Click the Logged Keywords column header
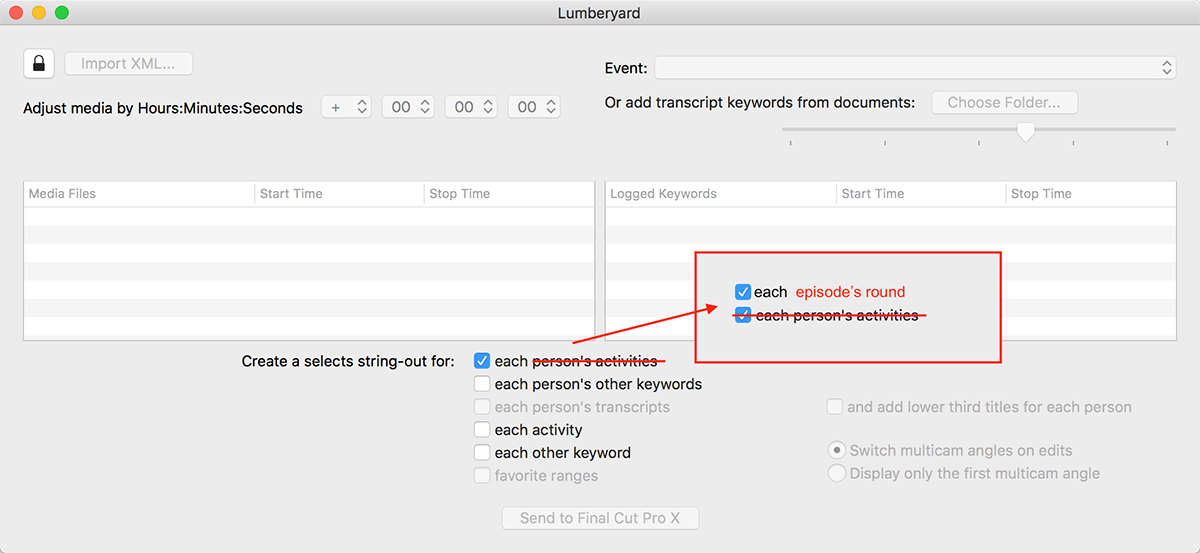Image resolution: width=1200 pixels, height=553 pixels. point(721,193)
